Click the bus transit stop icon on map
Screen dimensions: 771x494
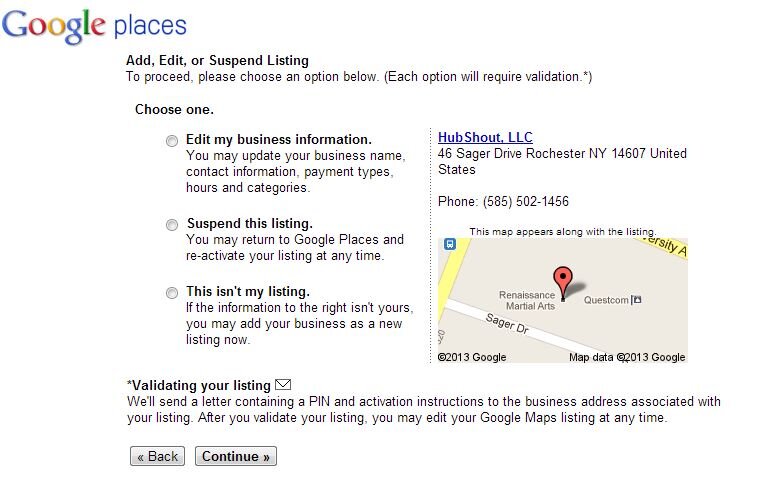click(450, 244)
